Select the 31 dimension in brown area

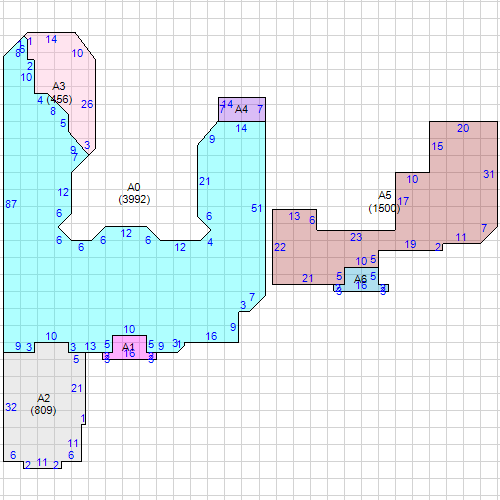(x=489, y=174)
